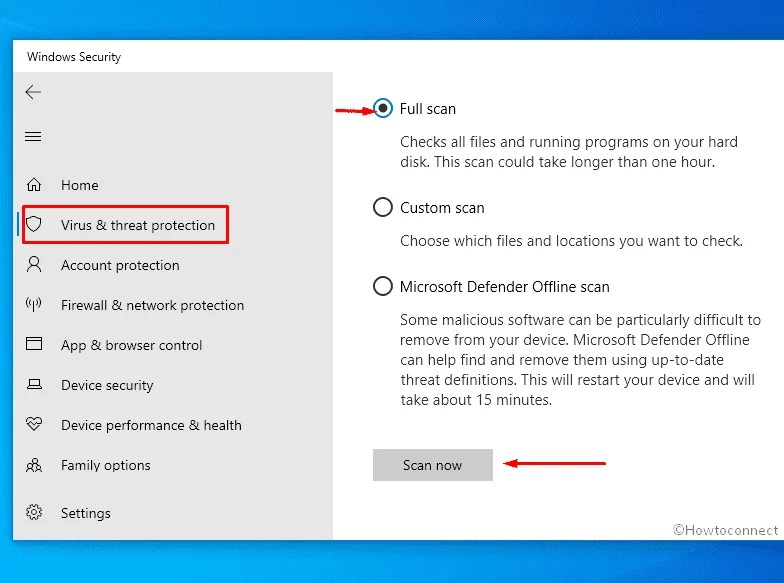The width and height of the screenshot is (784, 583).
Task: Go back with the back arrow
Action: [x=33, y=92]
